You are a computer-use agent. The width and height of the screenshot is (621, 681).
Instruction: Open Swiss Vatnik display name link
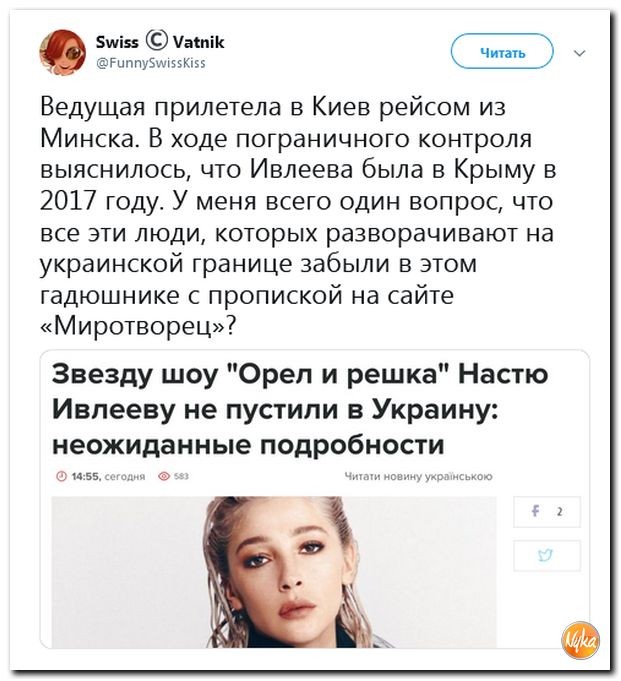tap(160, 42)
